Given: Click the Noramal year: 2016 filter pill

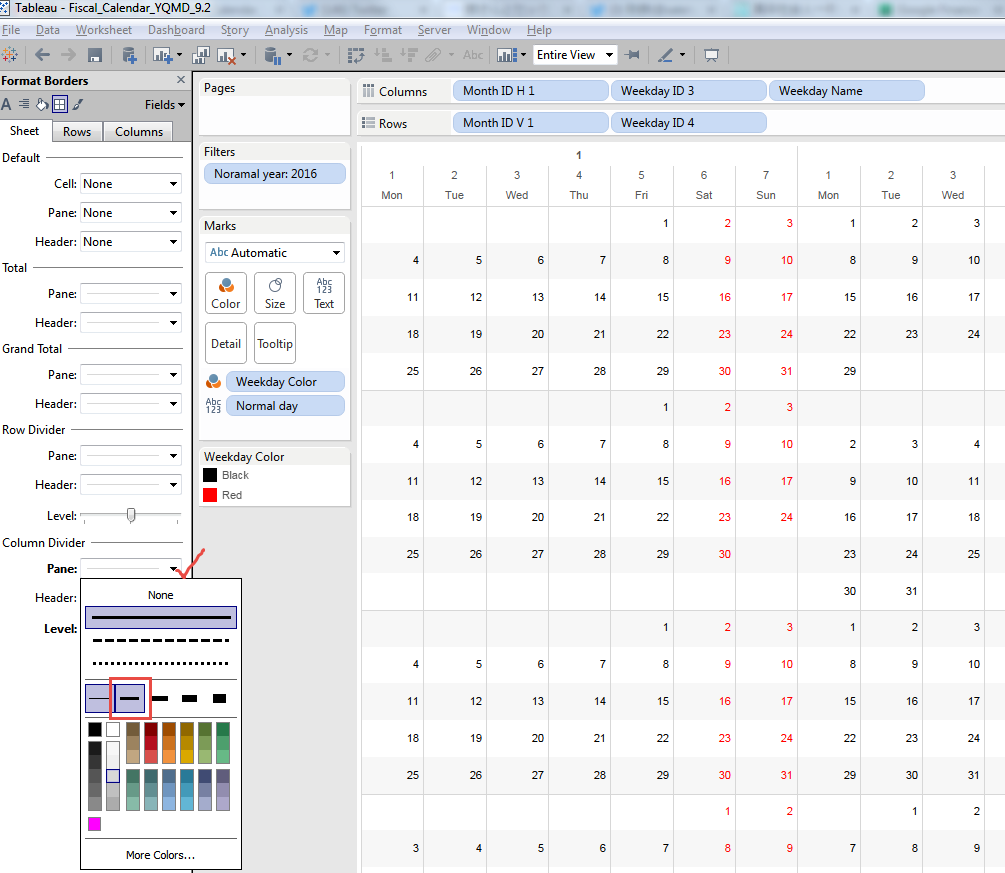Looking at the screenshot, I should 274,174.
